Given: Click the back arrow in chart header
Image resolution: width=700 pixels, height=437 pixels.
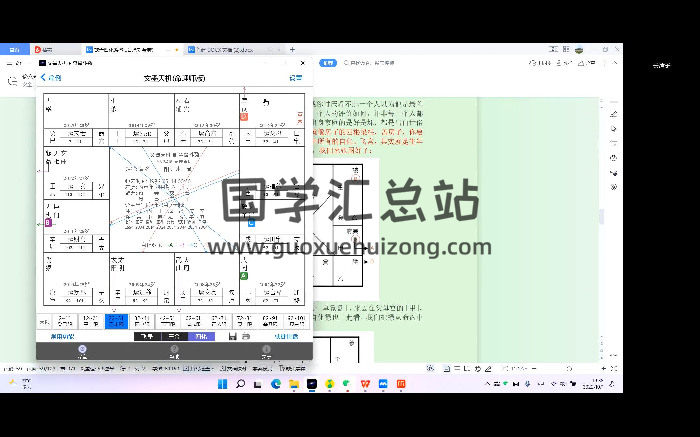Looking at the screenshot, I should point(44,77).
